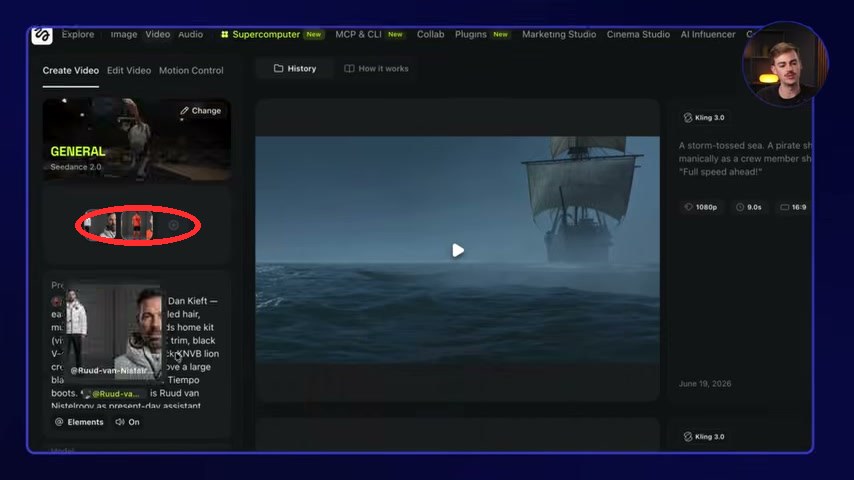Click the How it works book icon
Viewport: 854px width, 480px height.
pos(349,69)
